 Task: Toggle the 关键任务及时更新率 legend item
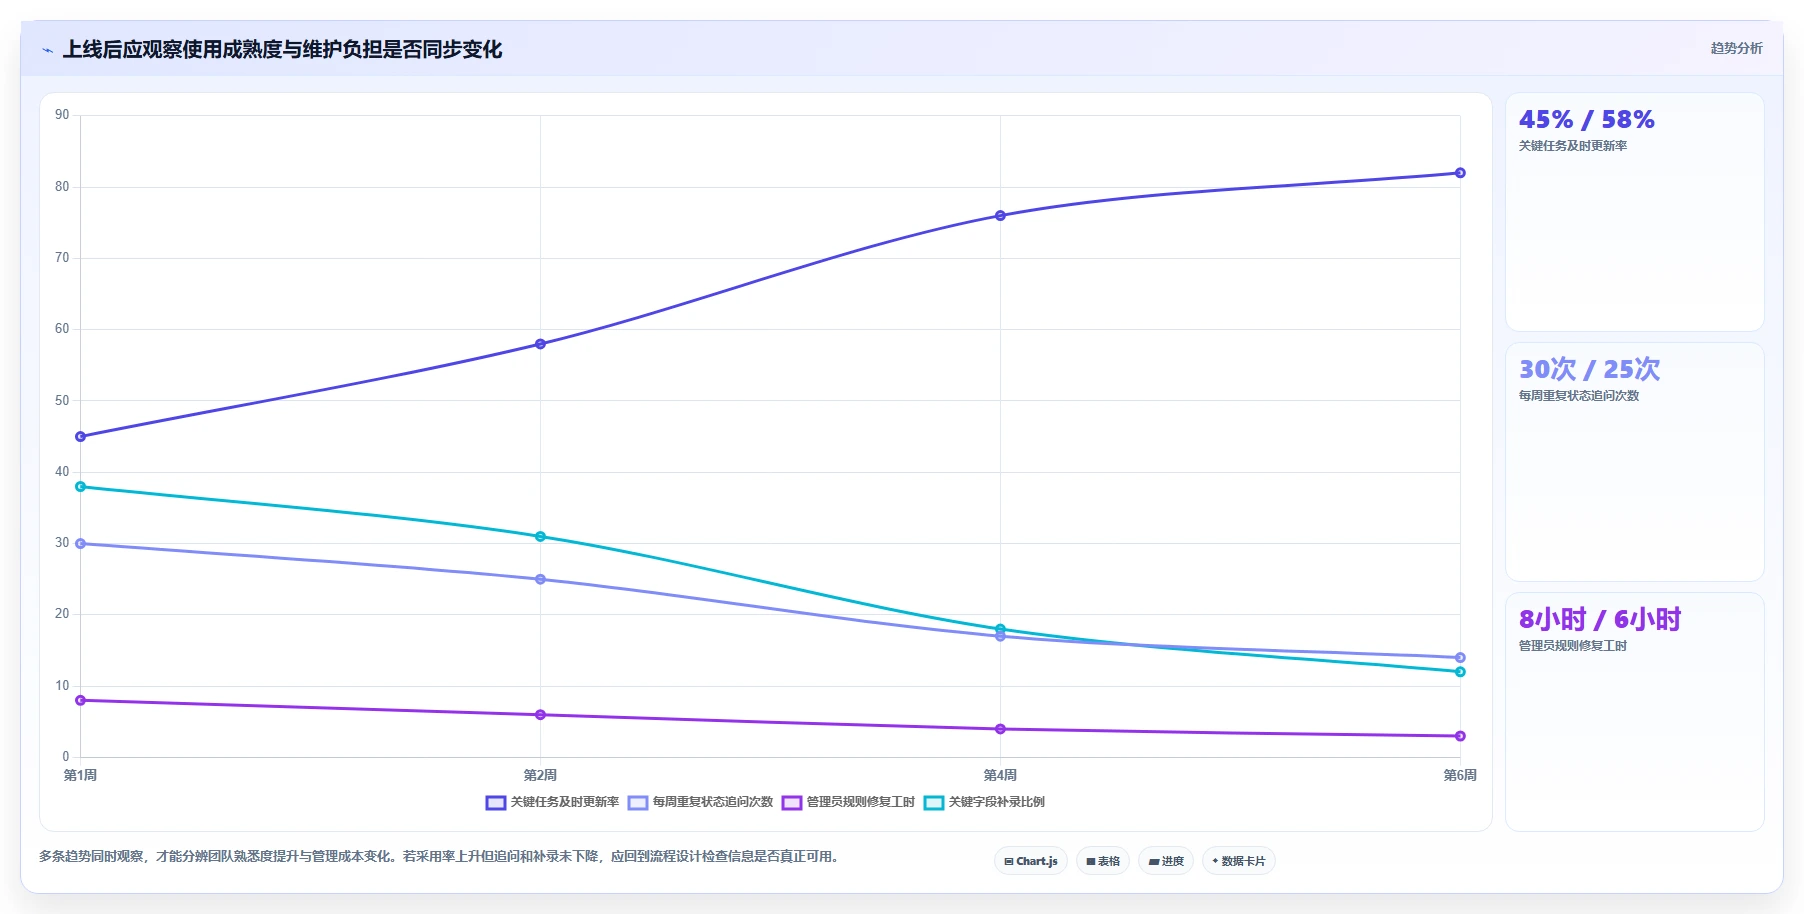coord(553,802)
